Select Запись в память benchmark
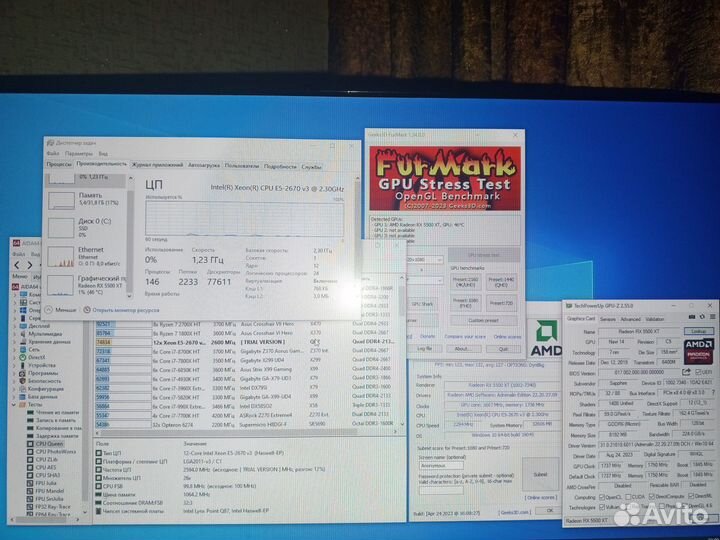The image size is (720, 540). (56, 420)
